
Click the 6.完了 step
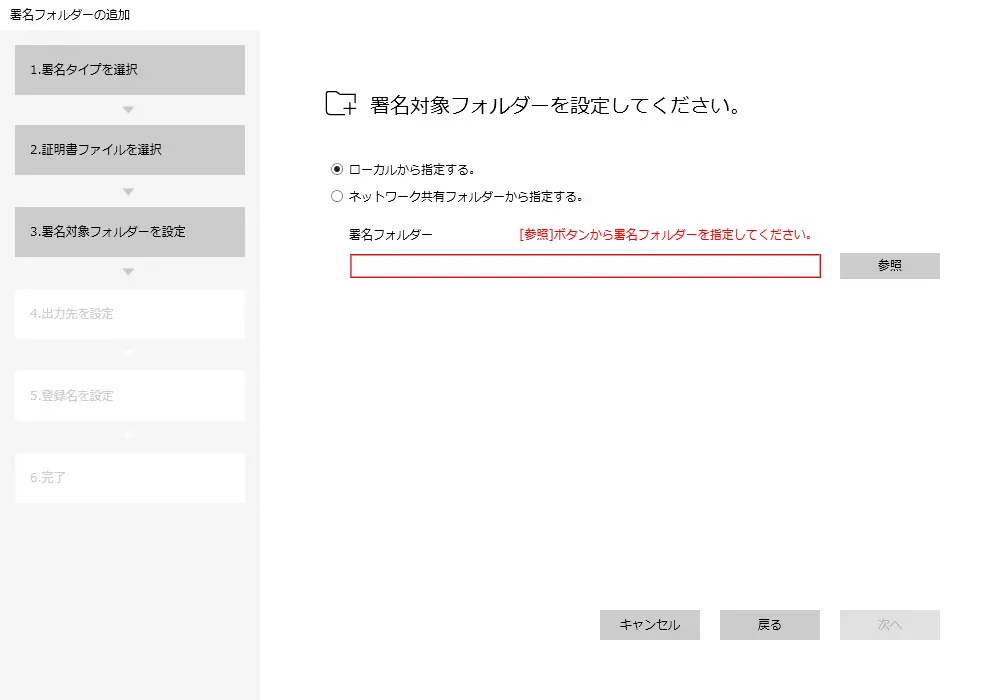pos(130,478)
